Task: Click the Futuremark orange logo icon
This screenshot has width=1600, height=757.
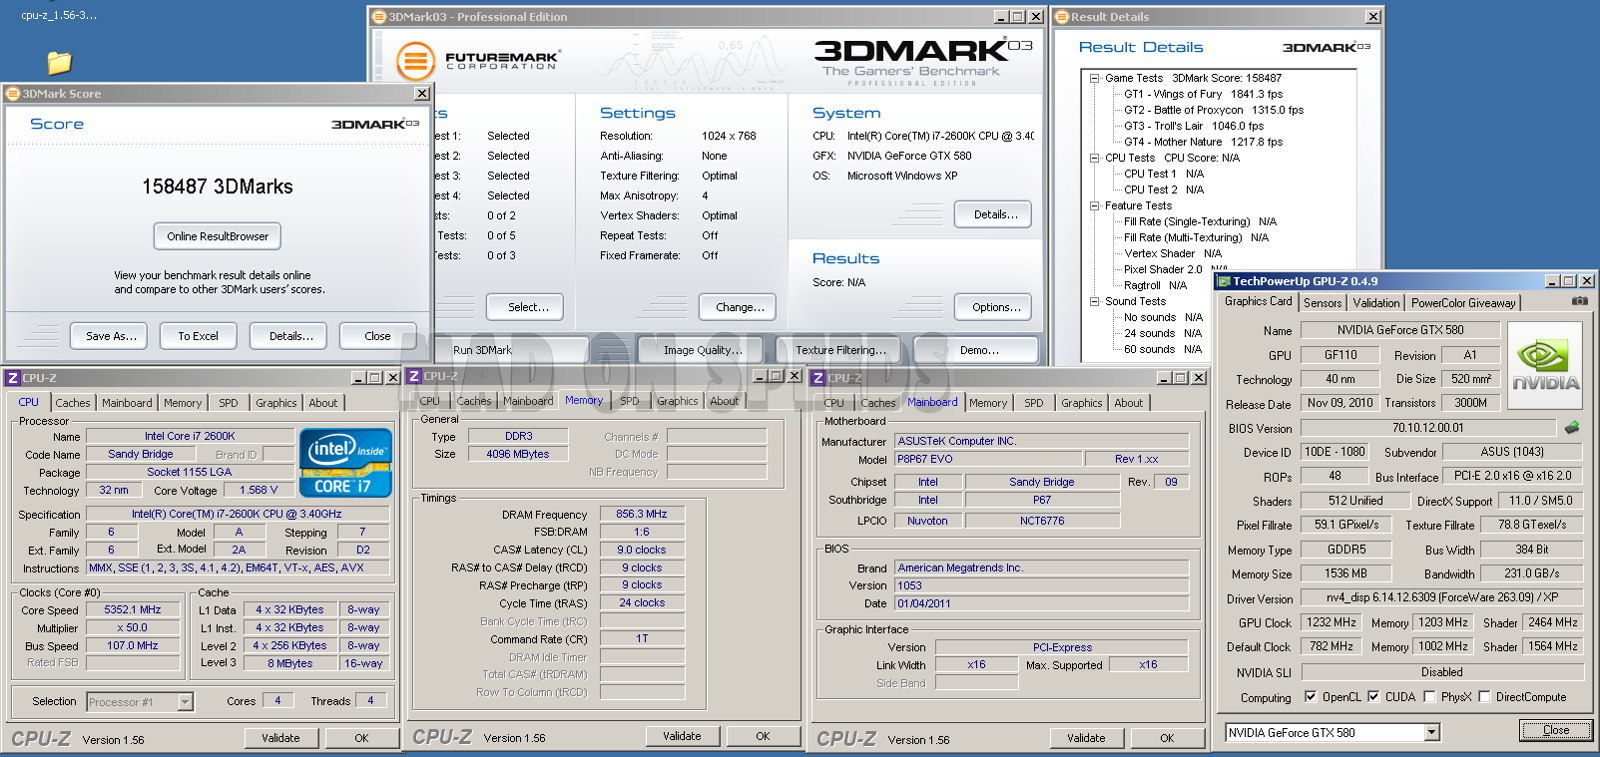Action: point(415,61)
